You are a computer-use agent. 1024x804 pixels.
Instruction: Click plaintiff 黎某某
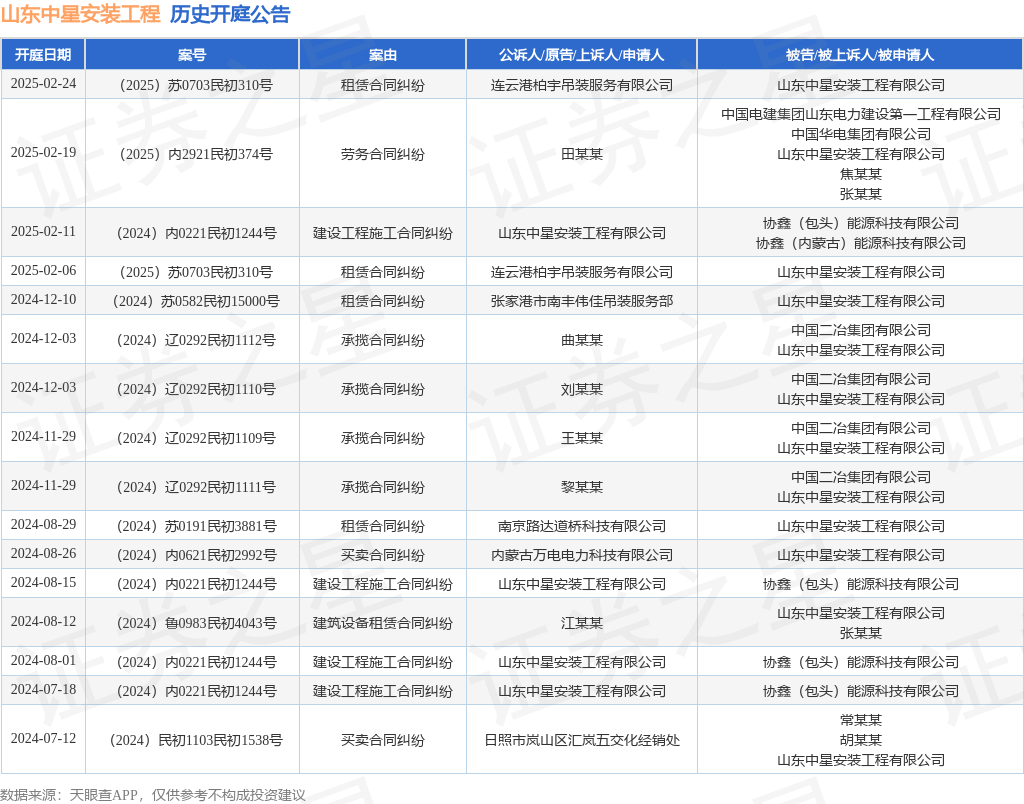coord(581,487)
